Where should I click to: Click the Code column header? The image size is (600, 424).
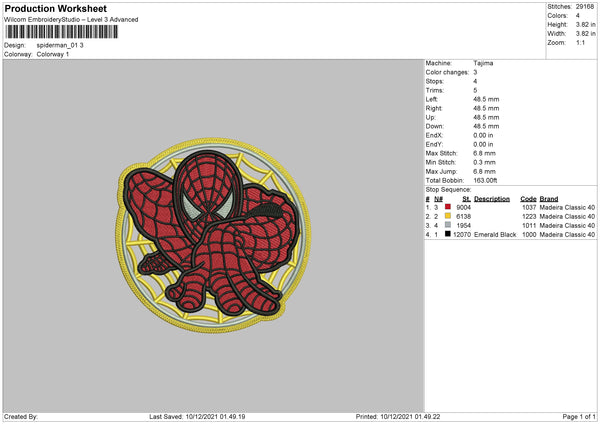click(528, 198)
